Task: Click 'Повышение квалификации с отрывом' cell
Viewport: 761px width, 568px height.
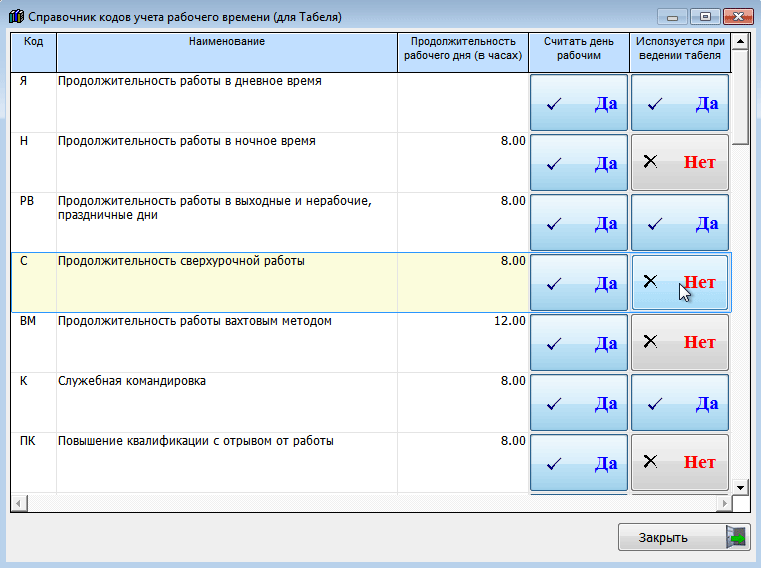Action: [227, 463]
